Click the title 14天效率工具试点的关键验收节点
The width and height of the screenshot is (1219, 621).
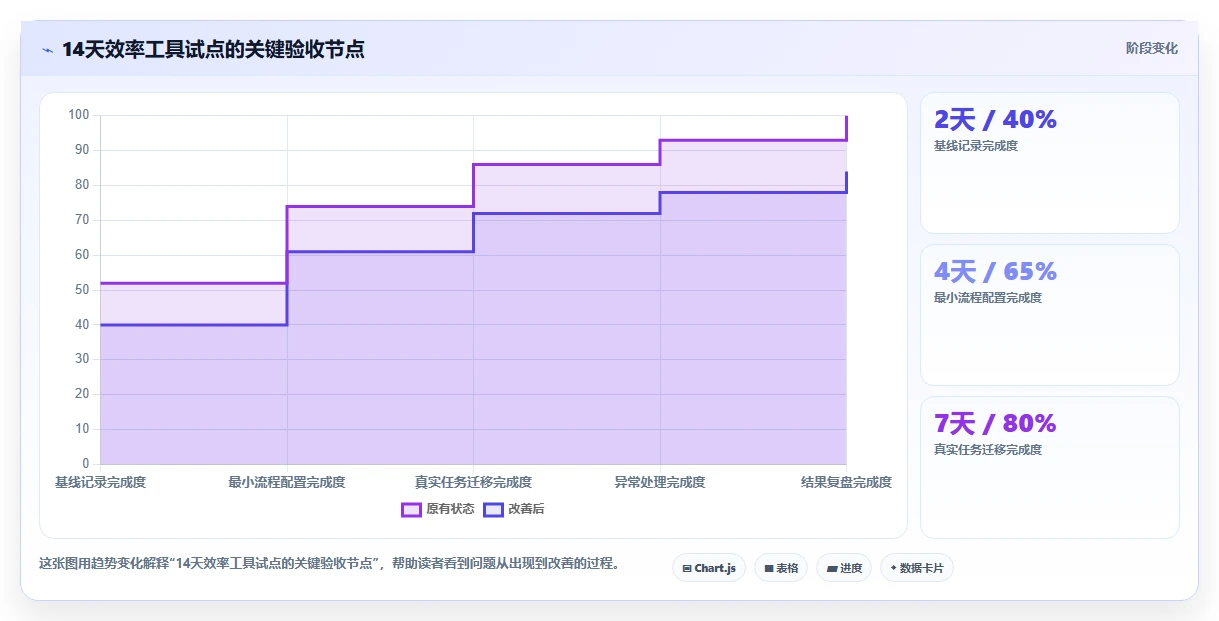[x=213, y=49]
